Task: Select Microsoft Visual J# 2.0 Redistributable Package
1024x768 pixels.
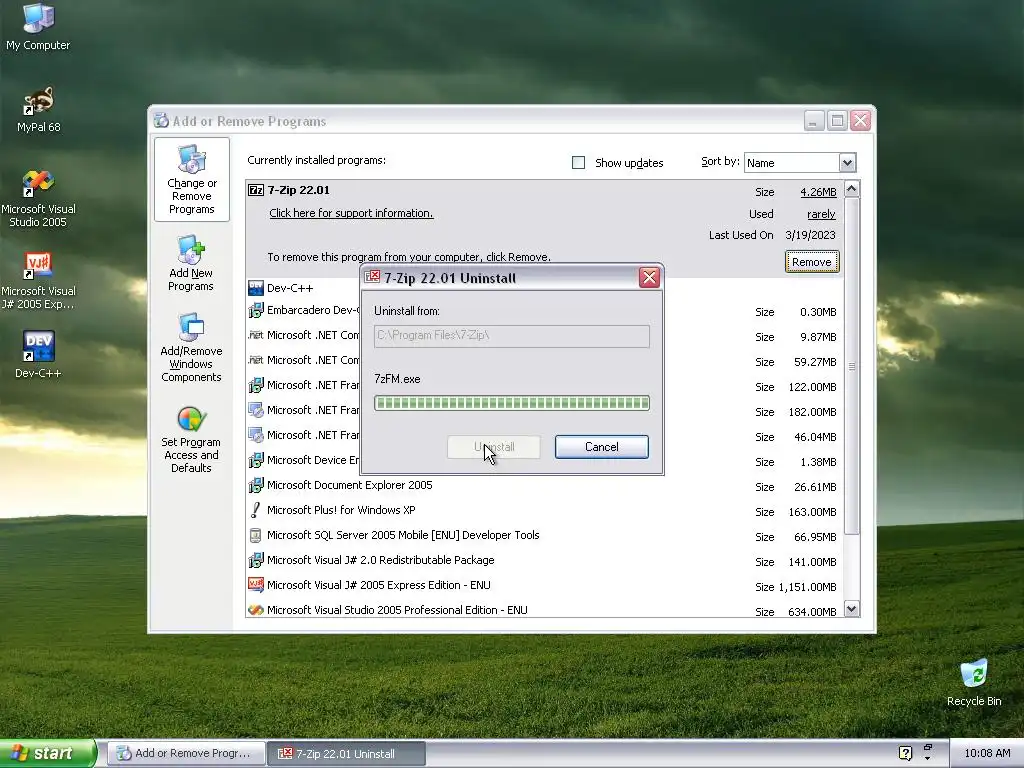Action: point(545,560)
